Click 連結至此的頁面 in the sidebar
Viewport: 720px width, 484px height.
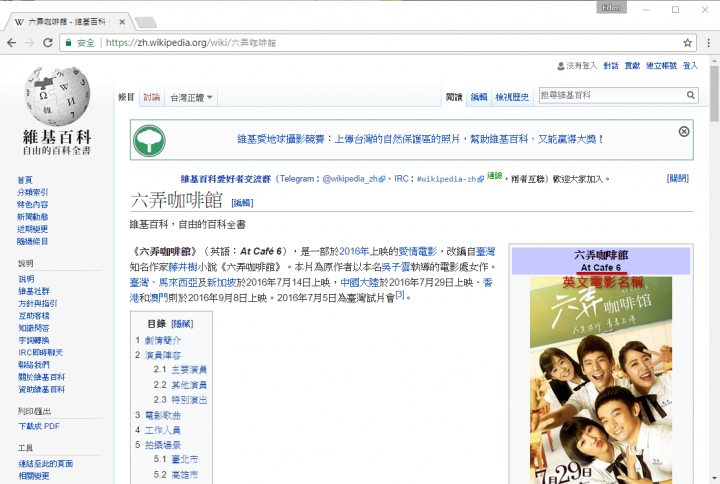point(45,463)
